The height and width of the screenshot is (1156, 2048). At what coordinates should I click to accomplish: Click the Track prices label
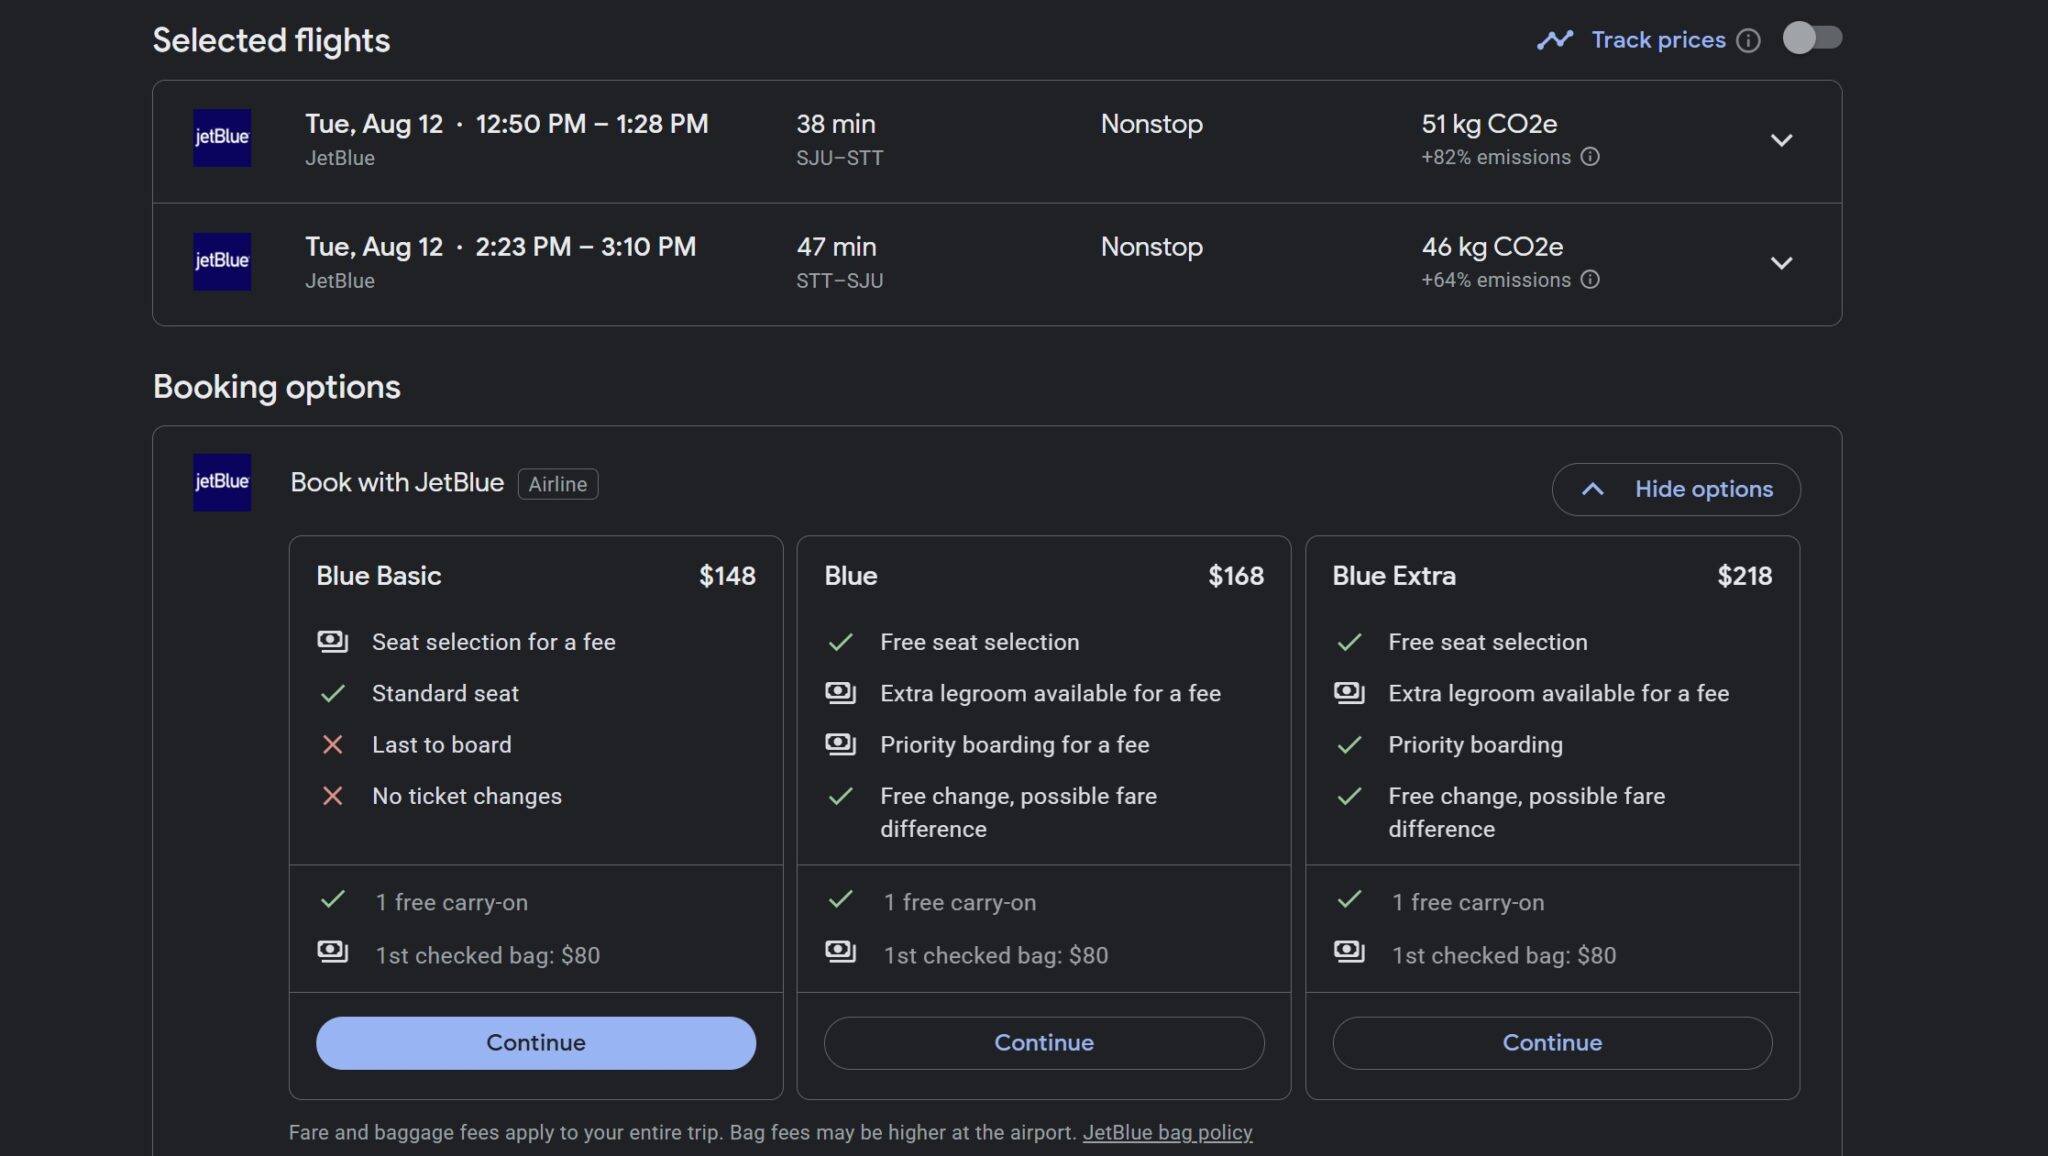1658,40
